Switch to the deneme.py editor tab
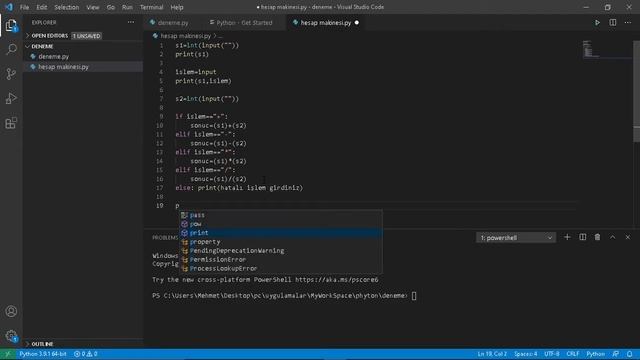Viewport: 640px width, 360px height. pyautogui.click(x=173, y=23)
